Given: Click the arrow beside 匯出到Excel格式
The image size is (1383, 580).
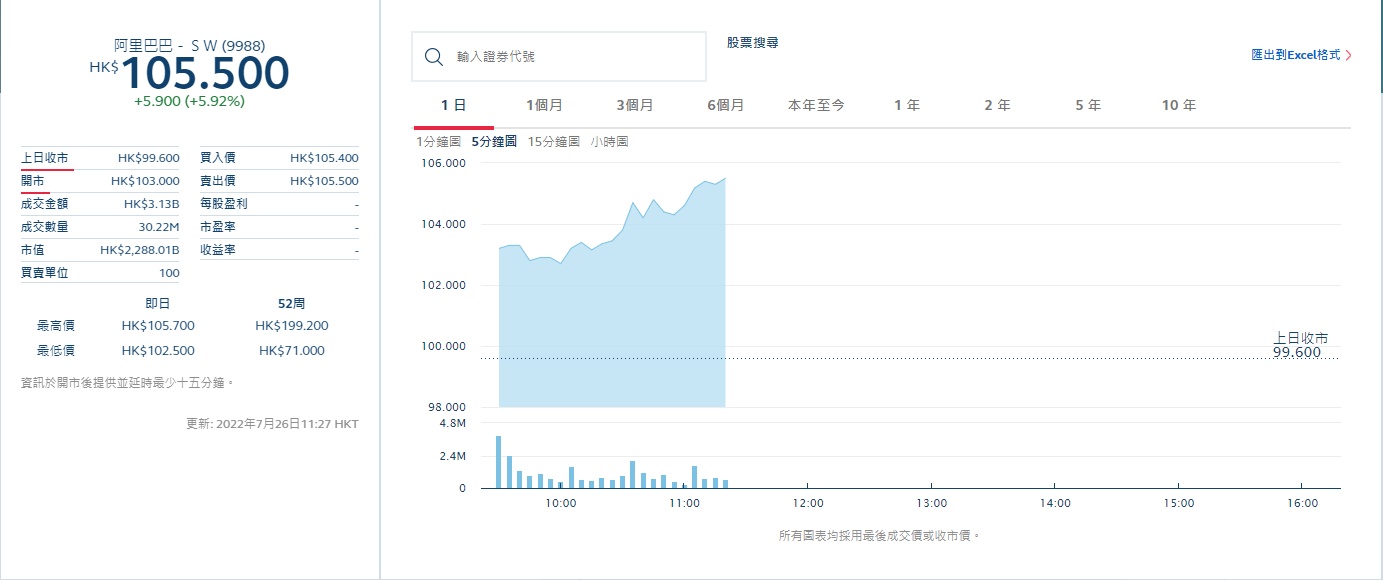Looking at the screenshot, I should [x=1348, y=56].
